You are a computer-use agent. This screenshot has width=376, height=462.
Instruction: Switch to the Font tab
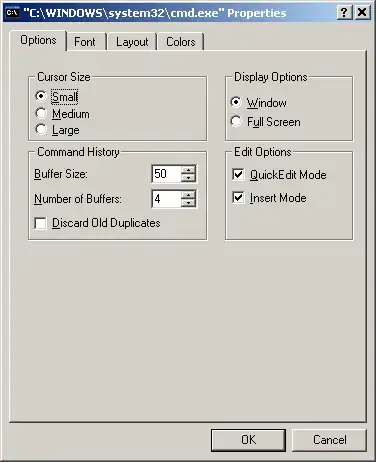pyautogui.click(x=85, y=42)
